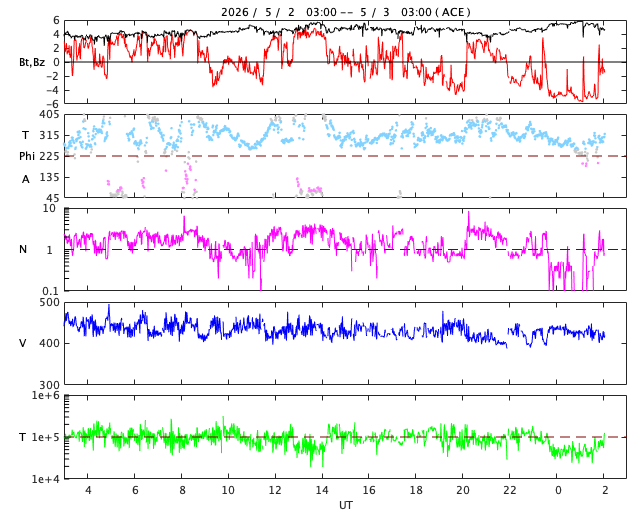Click the '12' hour label on UT axis

[275, 490]
